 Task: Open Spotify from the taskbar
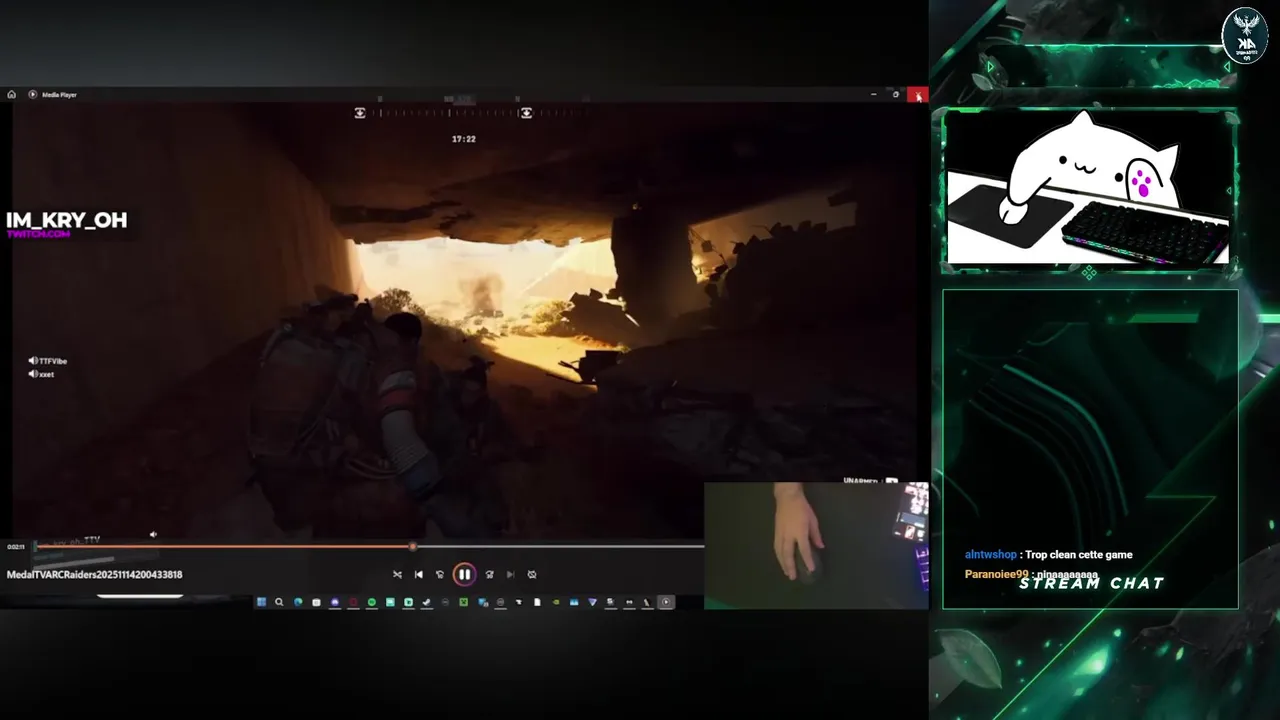pos(371,602)
